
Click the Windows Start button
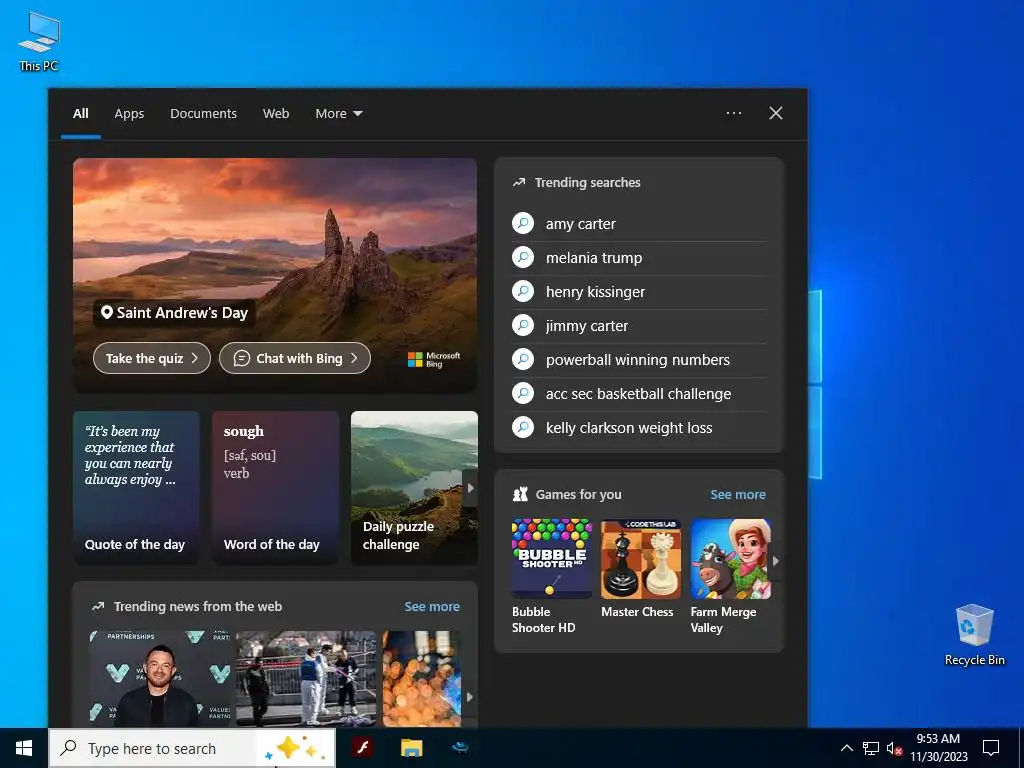click(x=24, y=748)
